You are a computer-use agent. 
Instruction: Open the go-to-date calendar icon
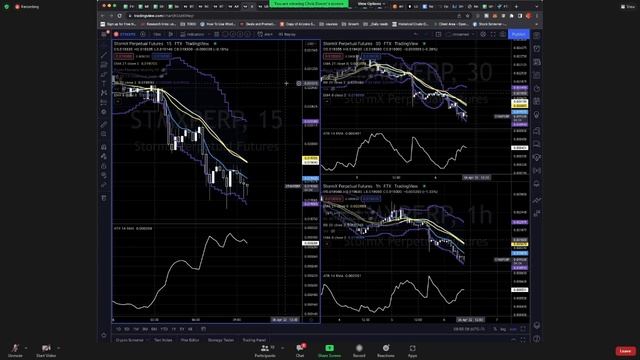204,329
